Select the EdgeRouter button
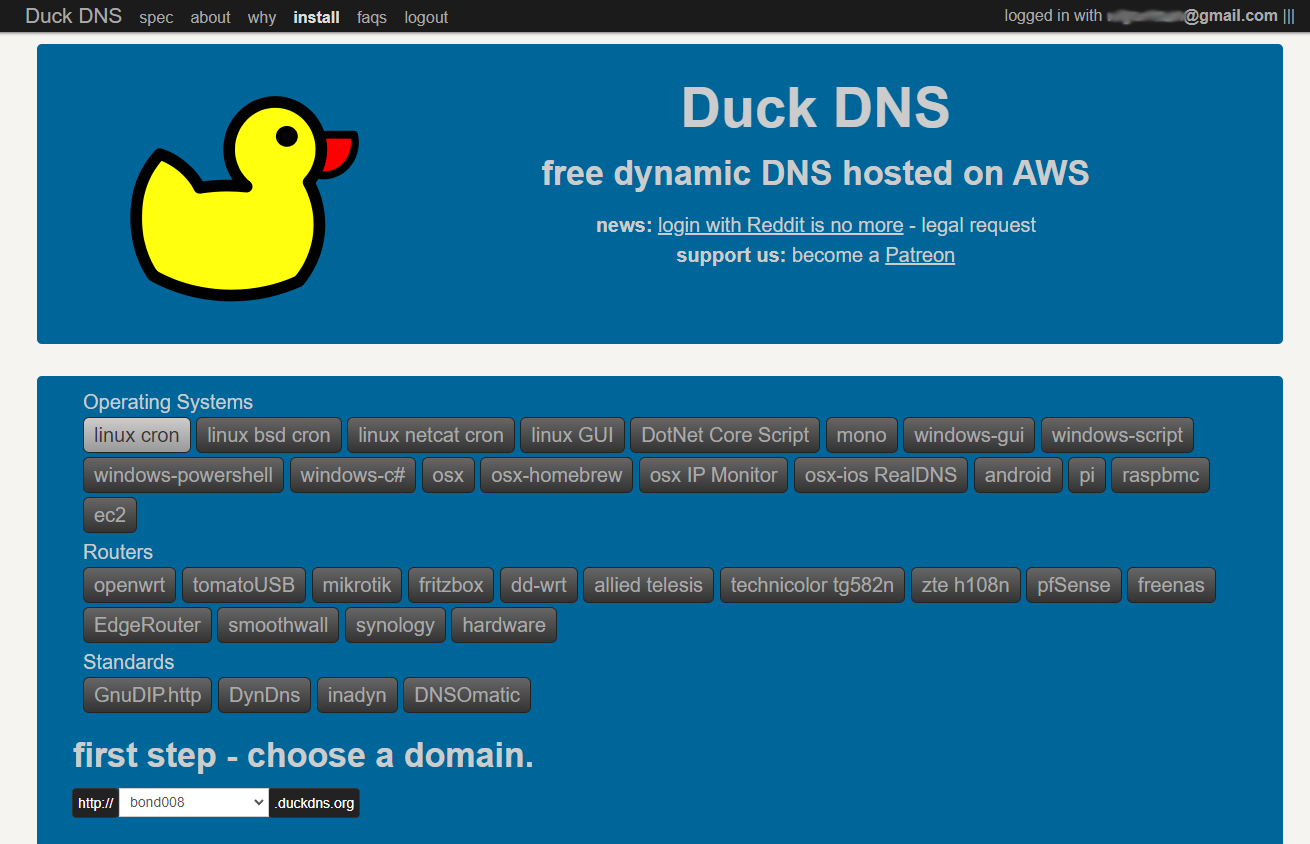 click(x=147, y=625)
